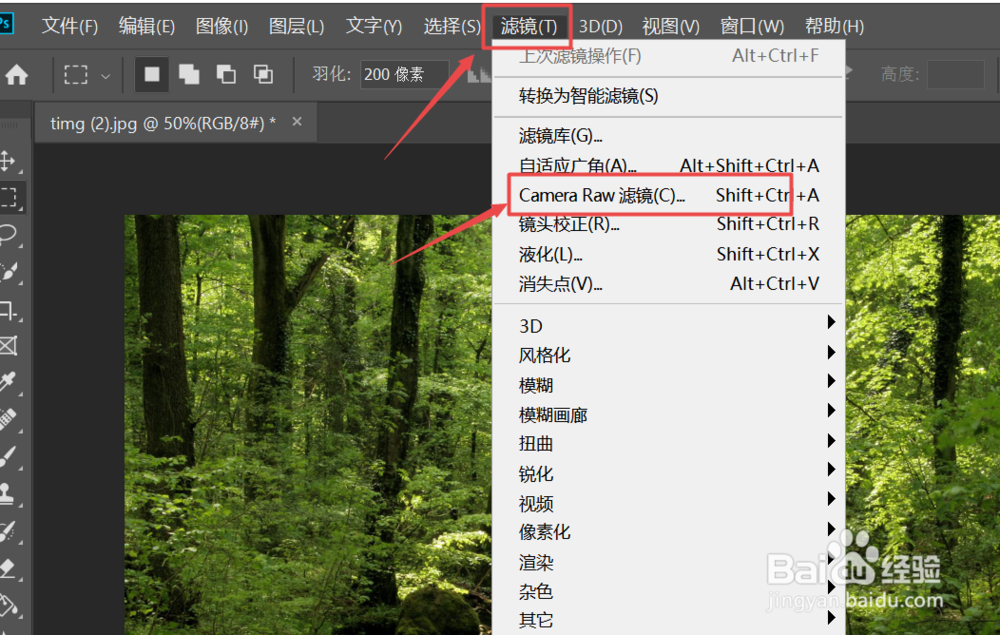1000x635 pixels.
Task: Expand the 风格化 submenu
Action: coord(668,355)
